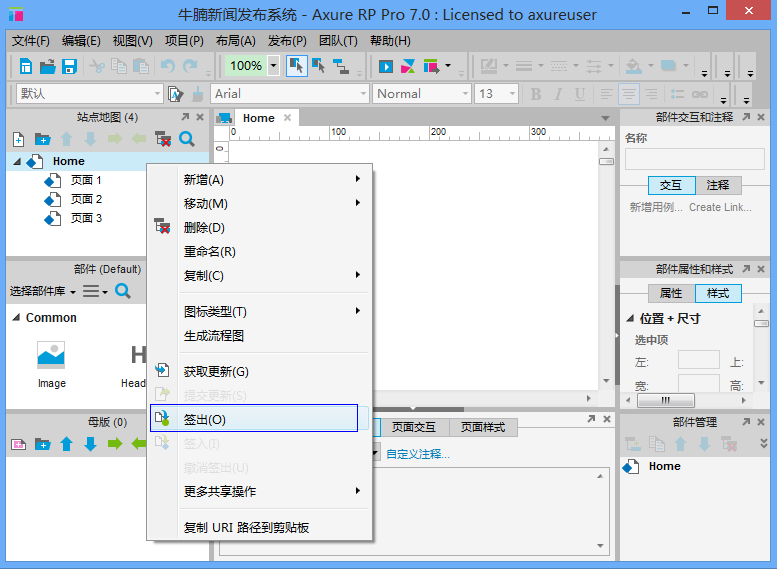The image size is (777, 569).
Task: Add a new page in sitemap panel
Action: [18, 139]
